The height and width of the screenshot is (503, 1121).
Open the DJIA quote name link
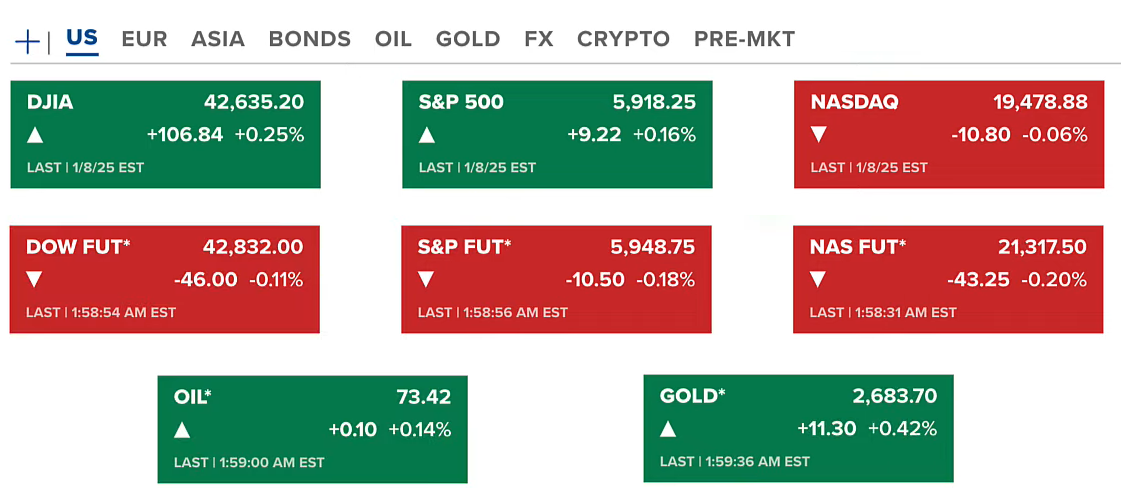(50, 102)
